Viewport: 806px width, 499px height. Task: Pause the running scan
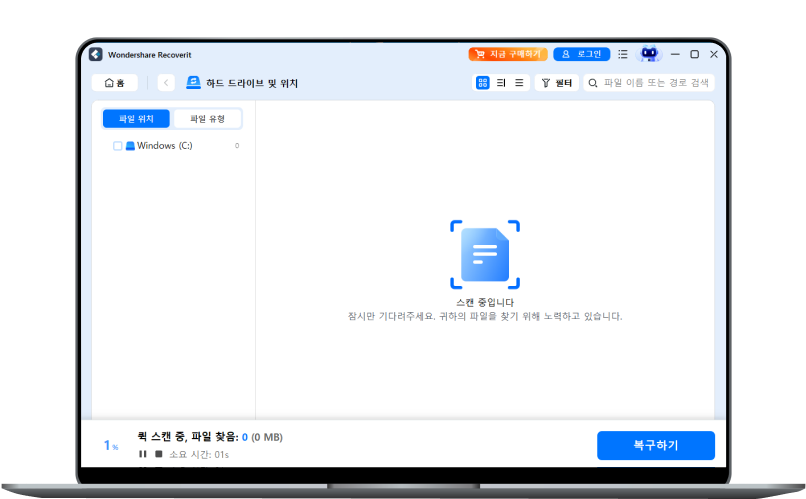pyautogui.click(x=143, y=454)
